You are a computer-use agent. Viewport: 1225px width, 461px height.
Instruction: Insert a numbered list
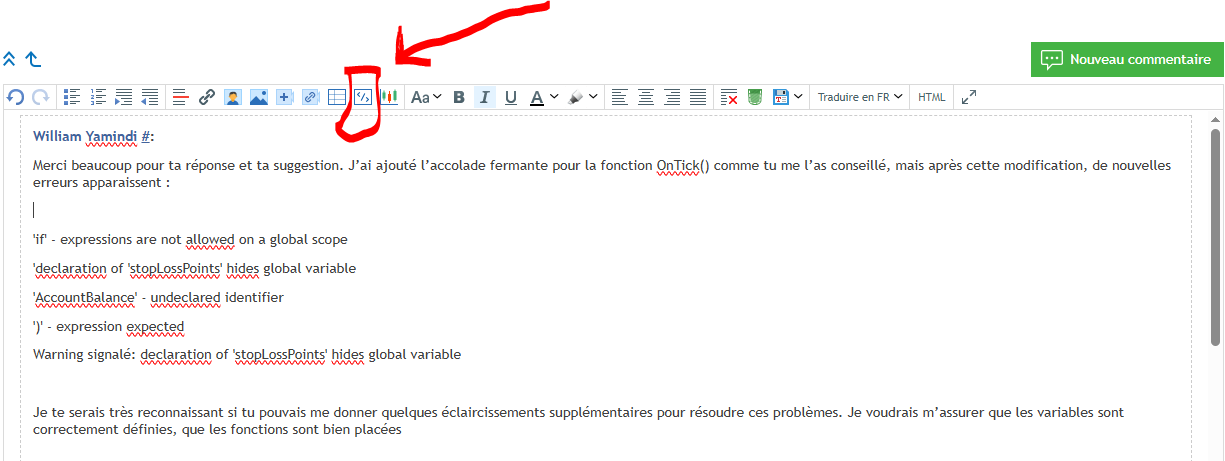tap(98, 97)
